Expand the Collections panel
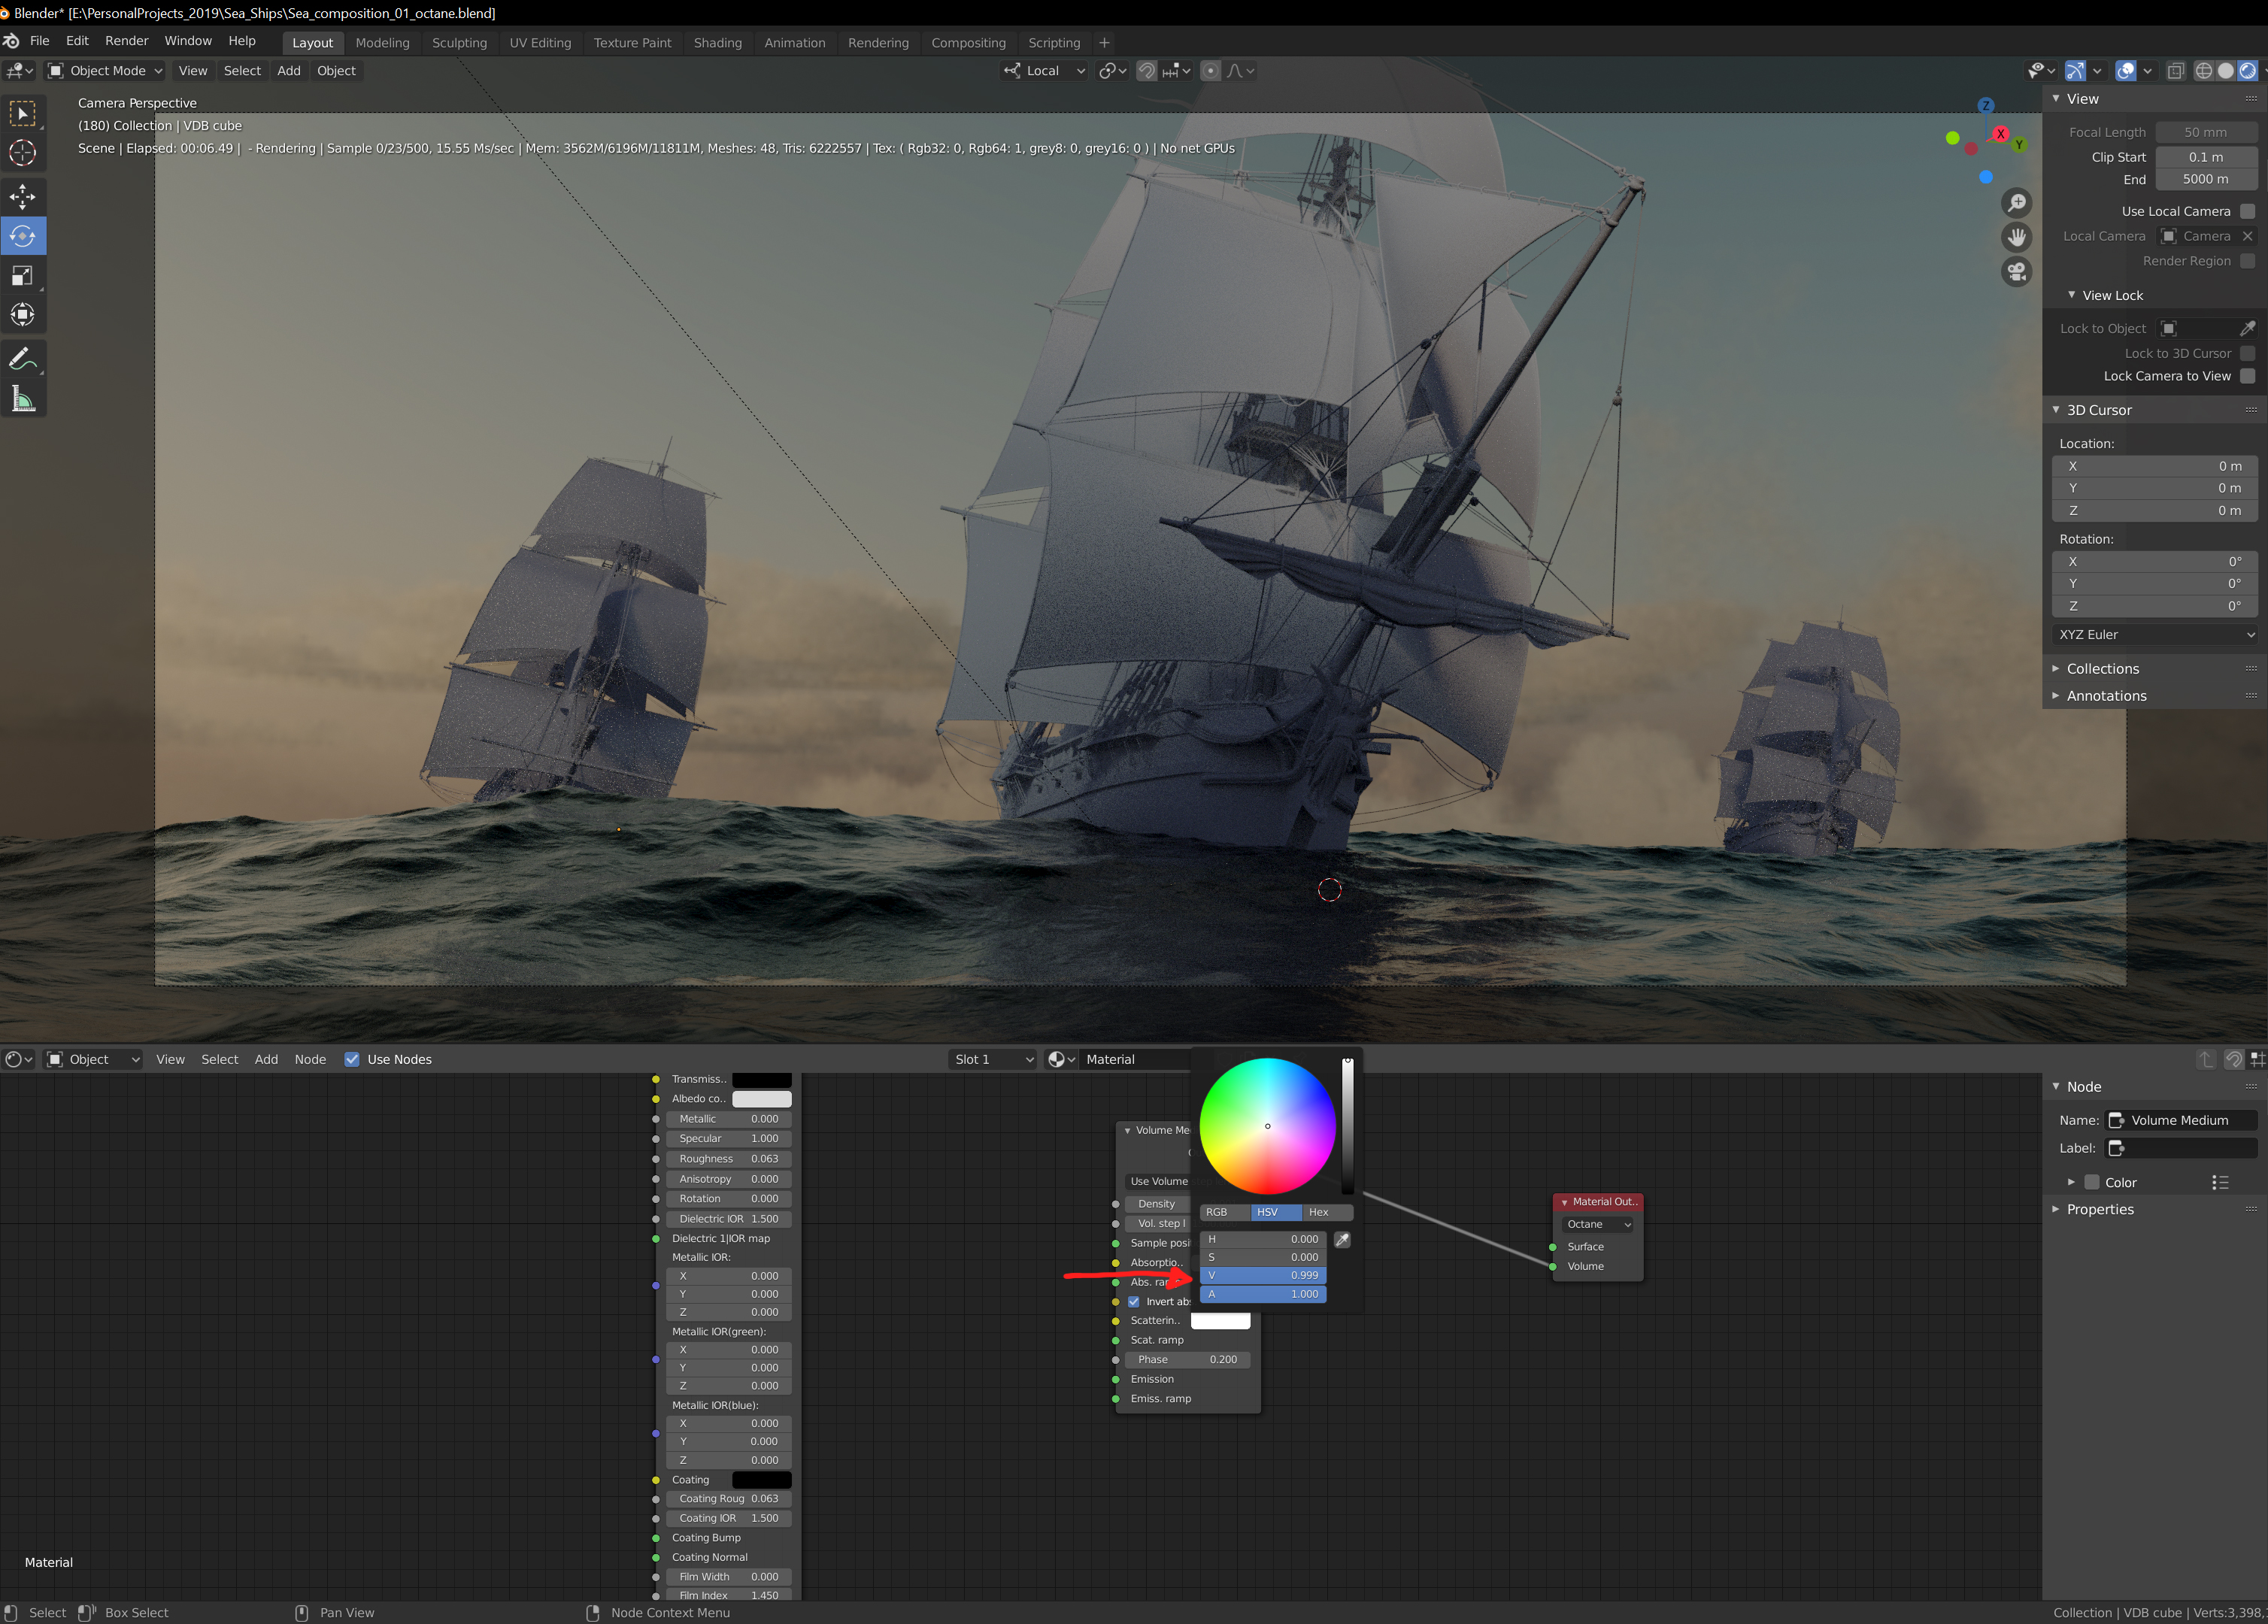 coord(2102,669)
